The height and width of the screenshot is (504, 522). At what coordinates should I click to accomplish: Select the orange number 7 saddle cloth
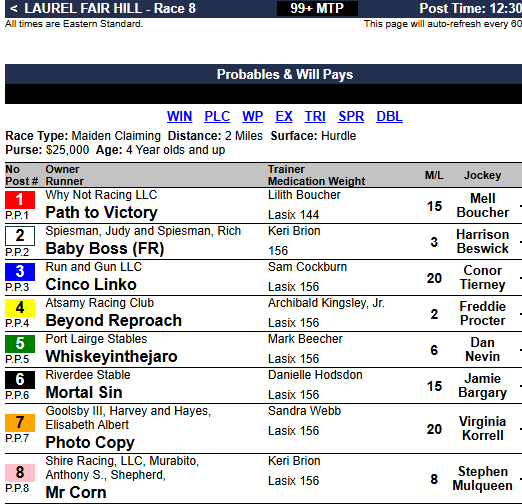pyautogui.click(x=20, y=423)
